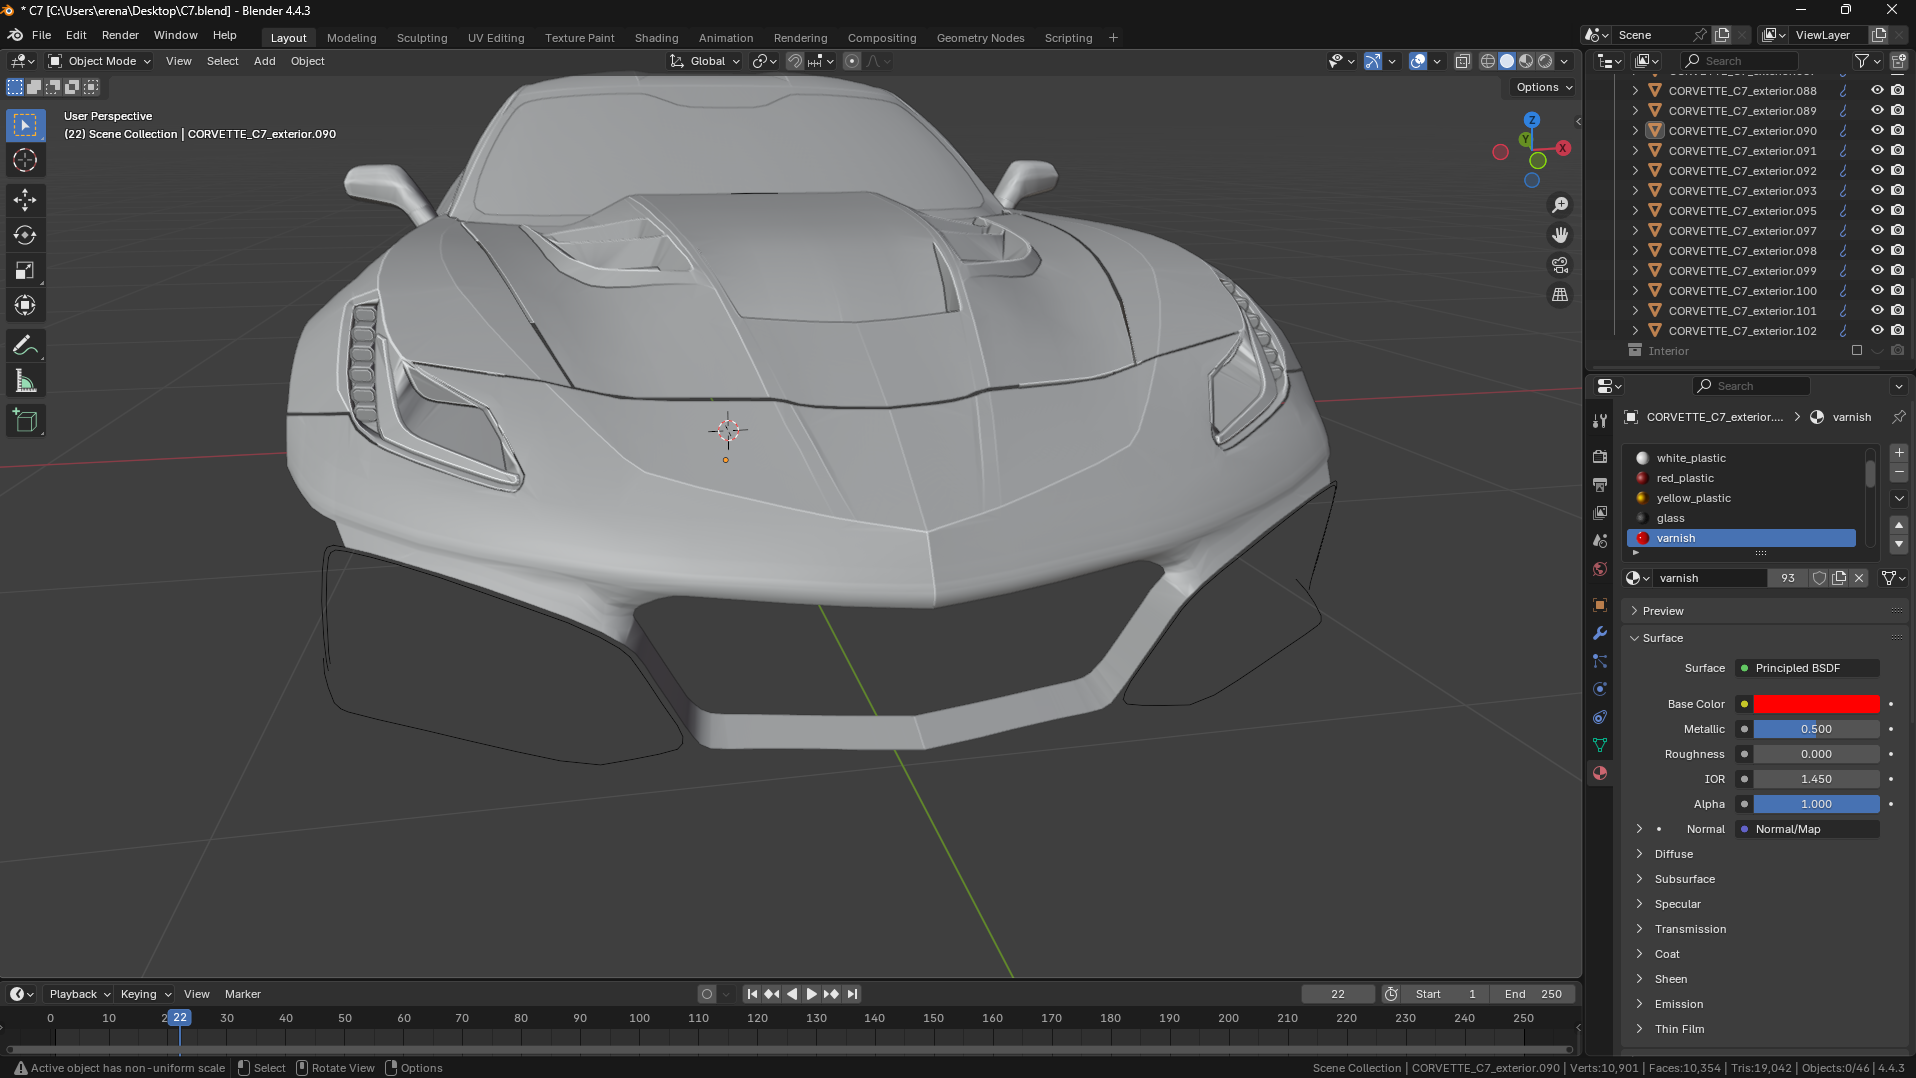This screenshot has width=1916, height=1078.
Task: Open the Output properties tab
Action: [1600, 485]
